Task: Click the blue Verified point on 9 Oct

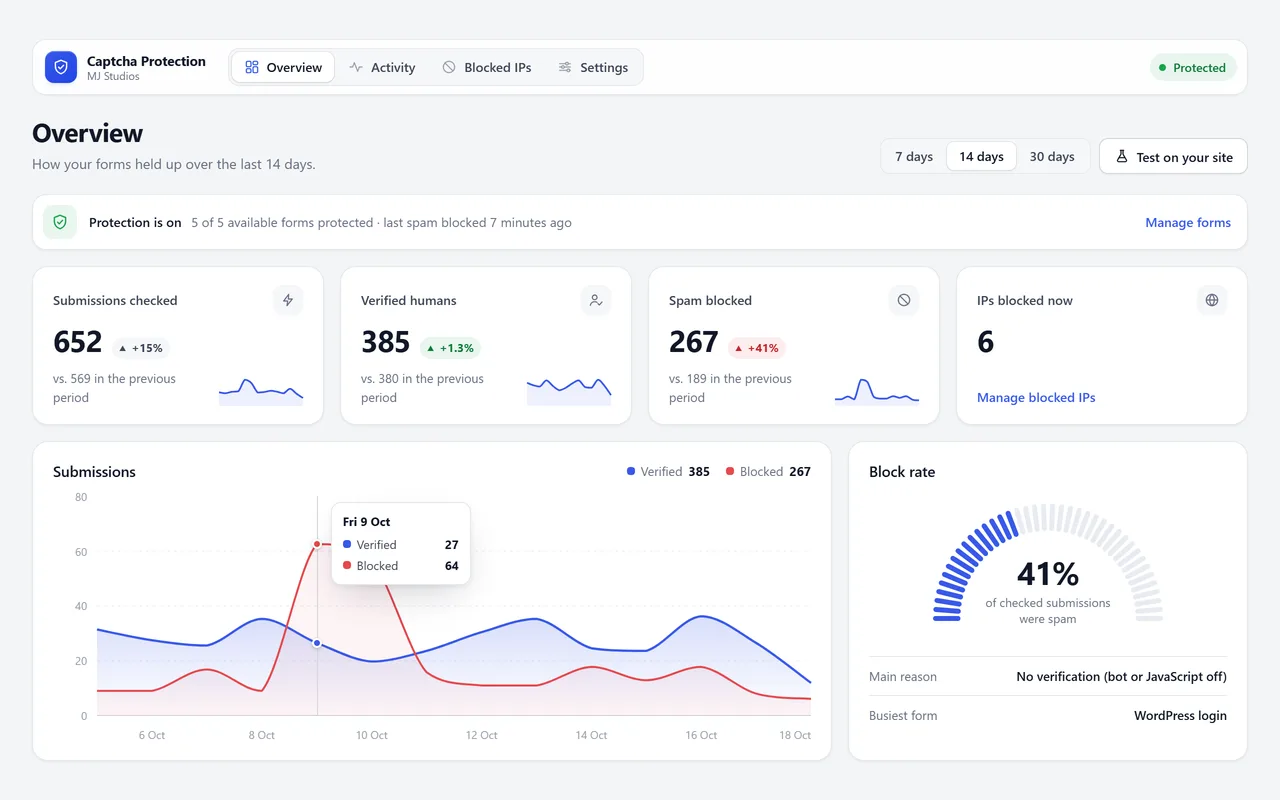Action: click(317, 643)
